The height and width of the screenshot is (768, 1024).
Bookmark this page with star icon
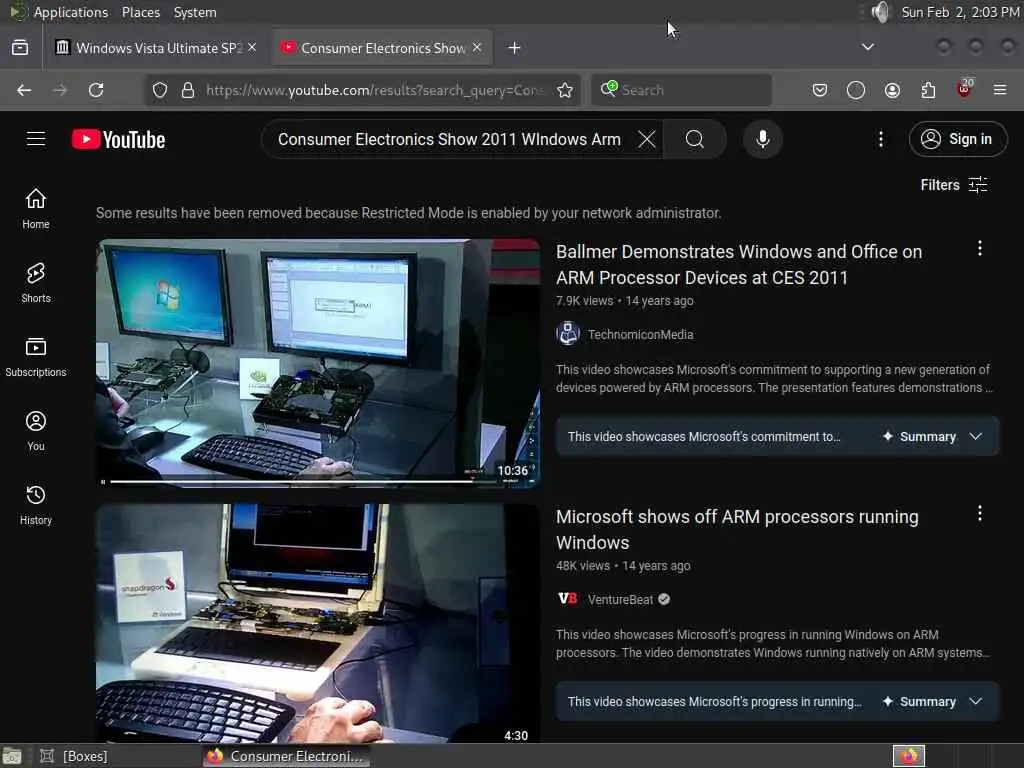(x=565, y=90)
